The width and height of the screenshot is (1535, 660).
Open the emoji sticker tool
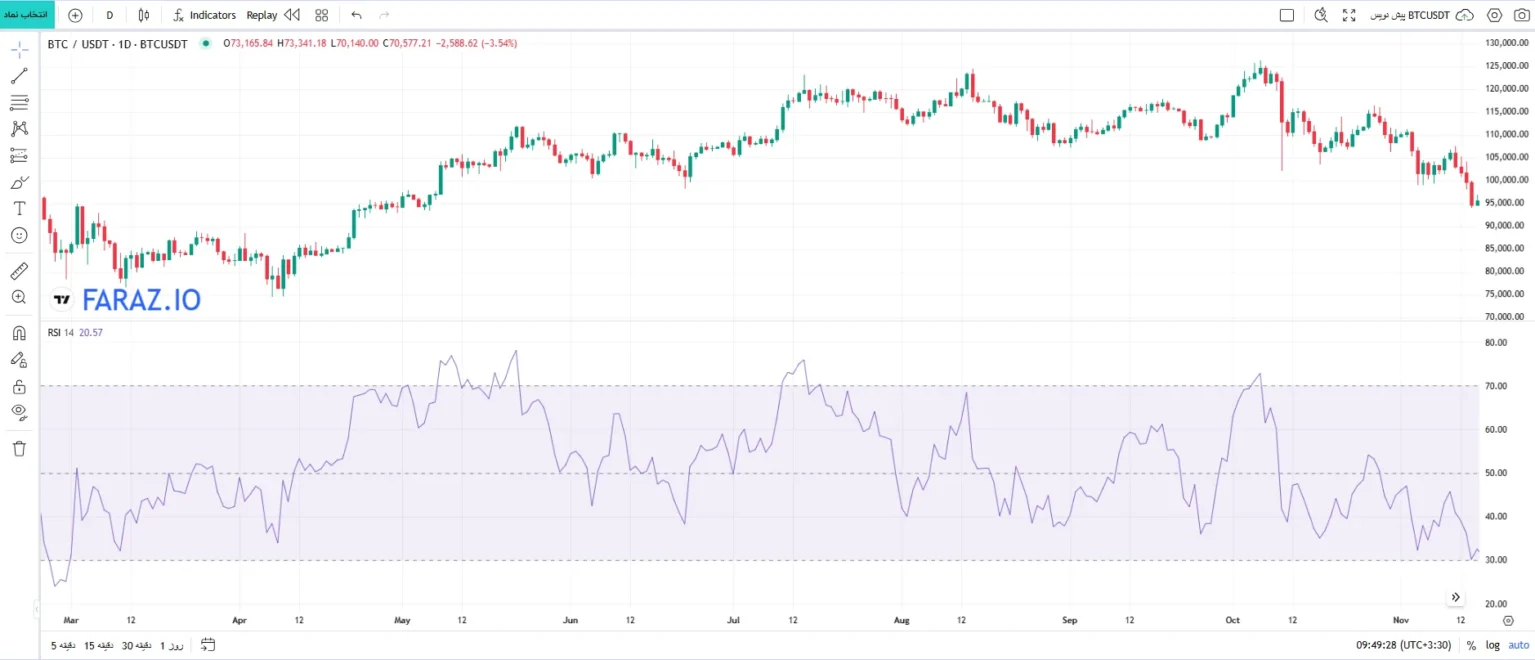pyautogui.click(x=19, y=236)
